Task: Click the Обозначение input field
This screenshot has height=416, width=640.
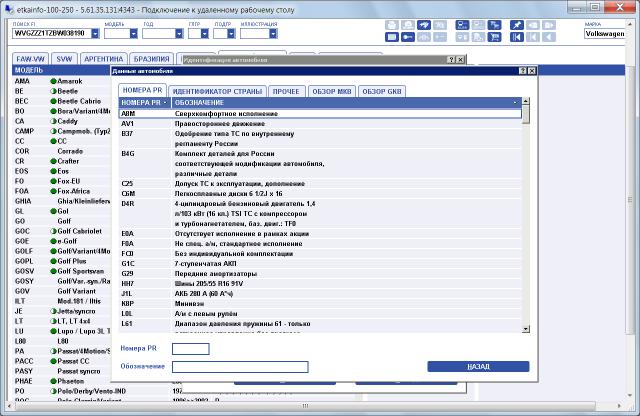Action: [240, 367]
